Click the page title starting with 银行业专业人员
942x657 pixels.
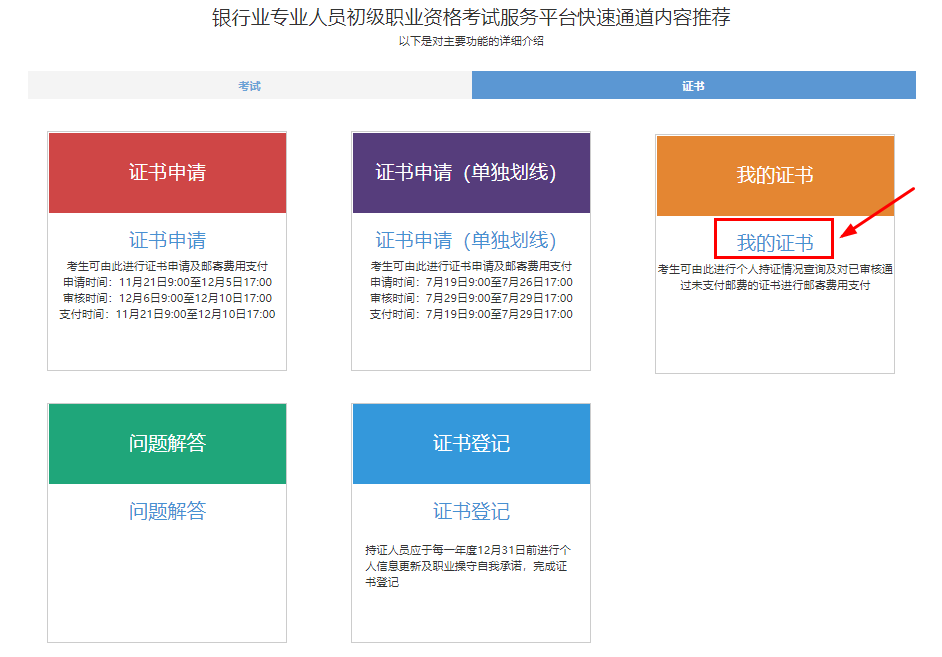click(471, 17)
